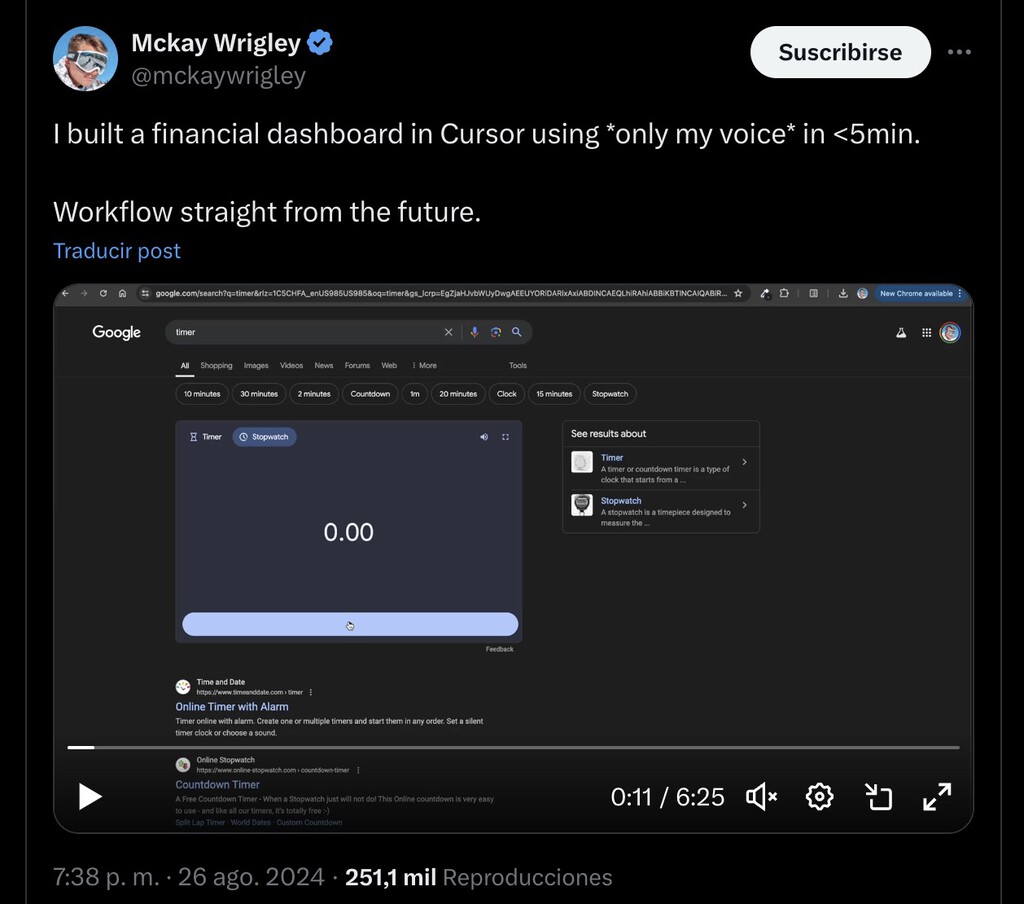Open Mckay Wrigley's profile avatar
Image resolution: width=1024 pixels, height=904 pixels.
(x=86, y=59)
